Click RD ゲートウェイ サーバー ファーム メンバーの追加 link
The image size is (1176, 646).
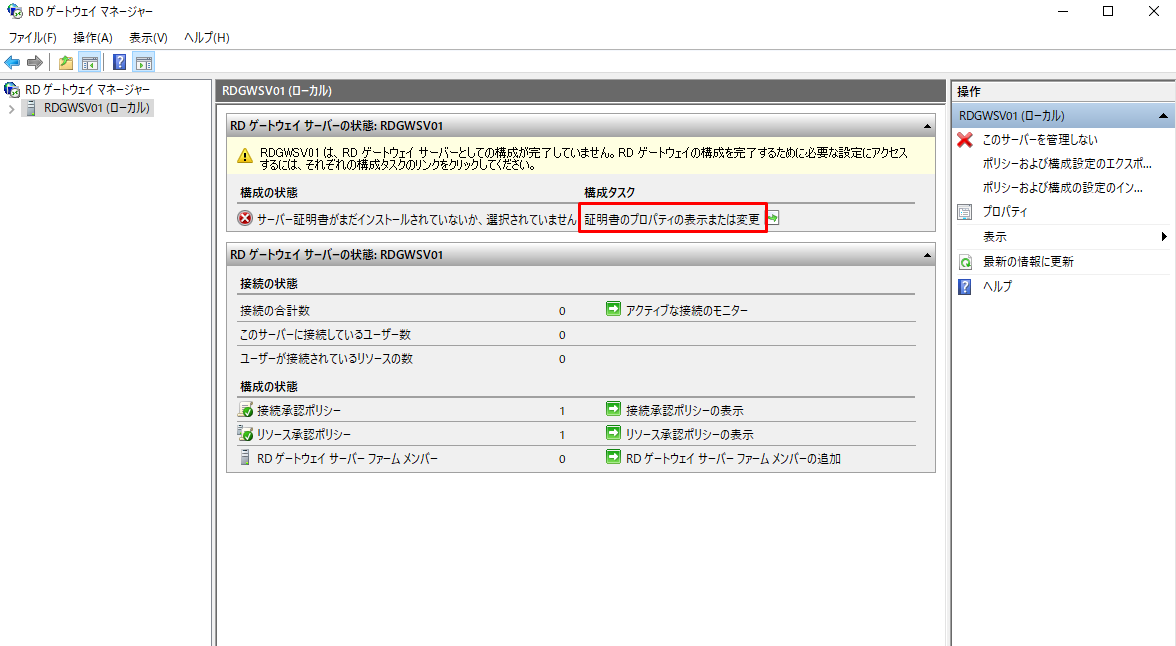coord(733,458)
